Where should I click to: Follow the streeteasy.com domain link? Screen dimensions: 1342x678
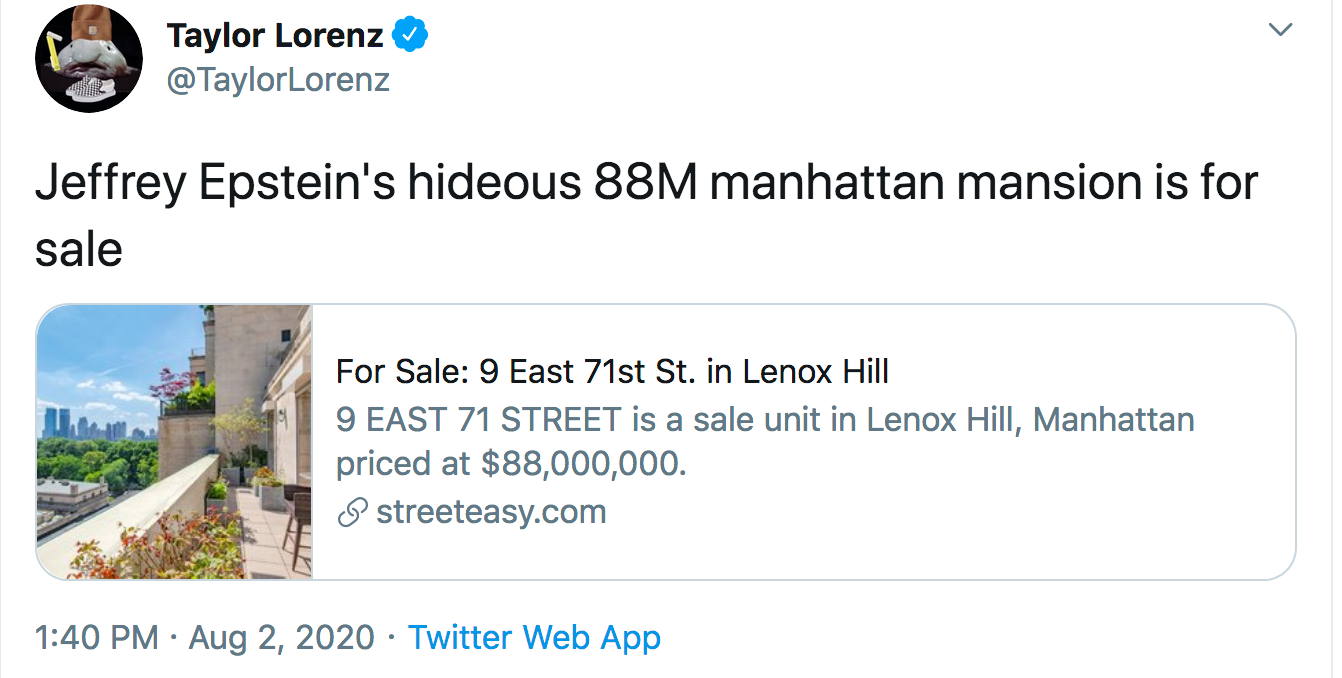(491, 512)
